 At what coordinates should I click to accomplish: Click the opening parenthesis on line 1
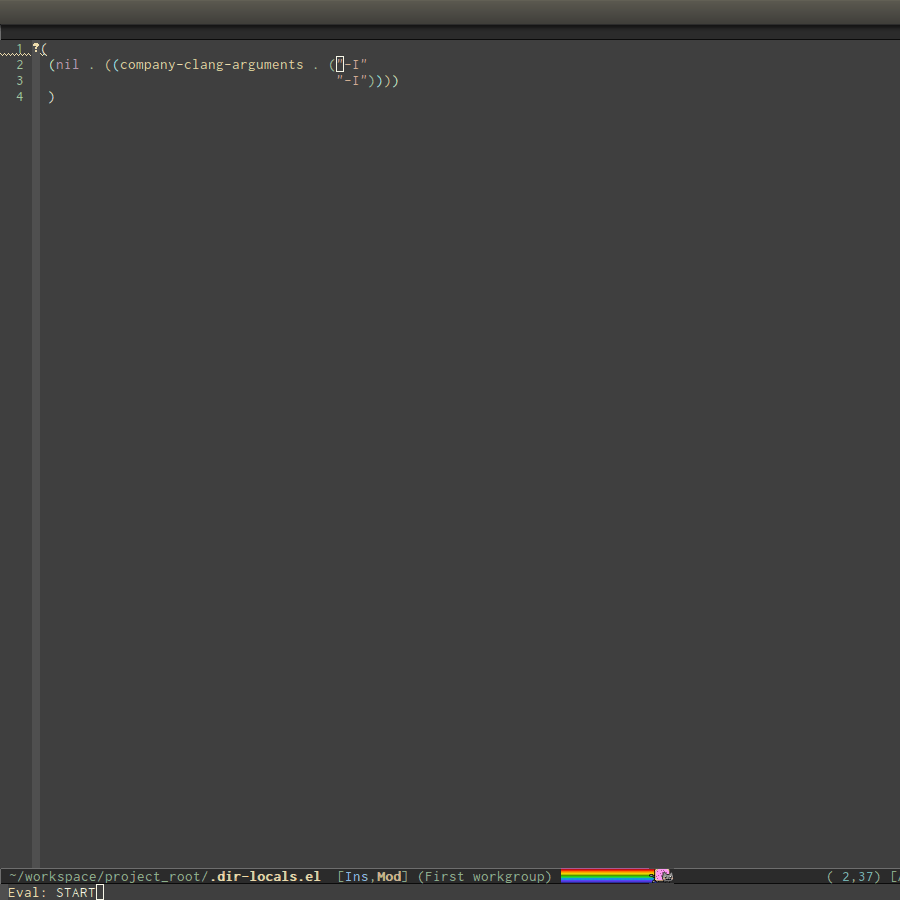click(44, 49)
